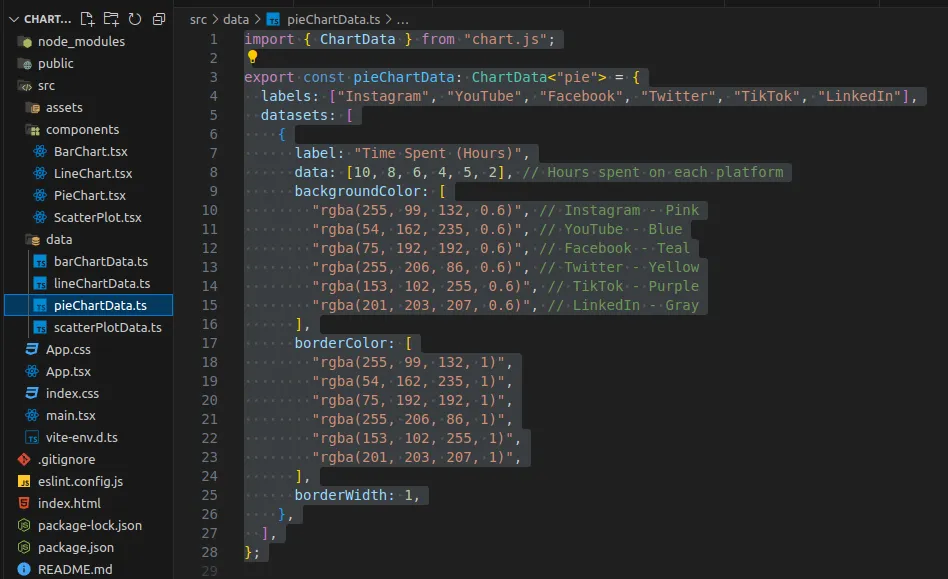The image size is (948, 579).
Task: Click the info icon beside README.md
Action: pos(24,569)
